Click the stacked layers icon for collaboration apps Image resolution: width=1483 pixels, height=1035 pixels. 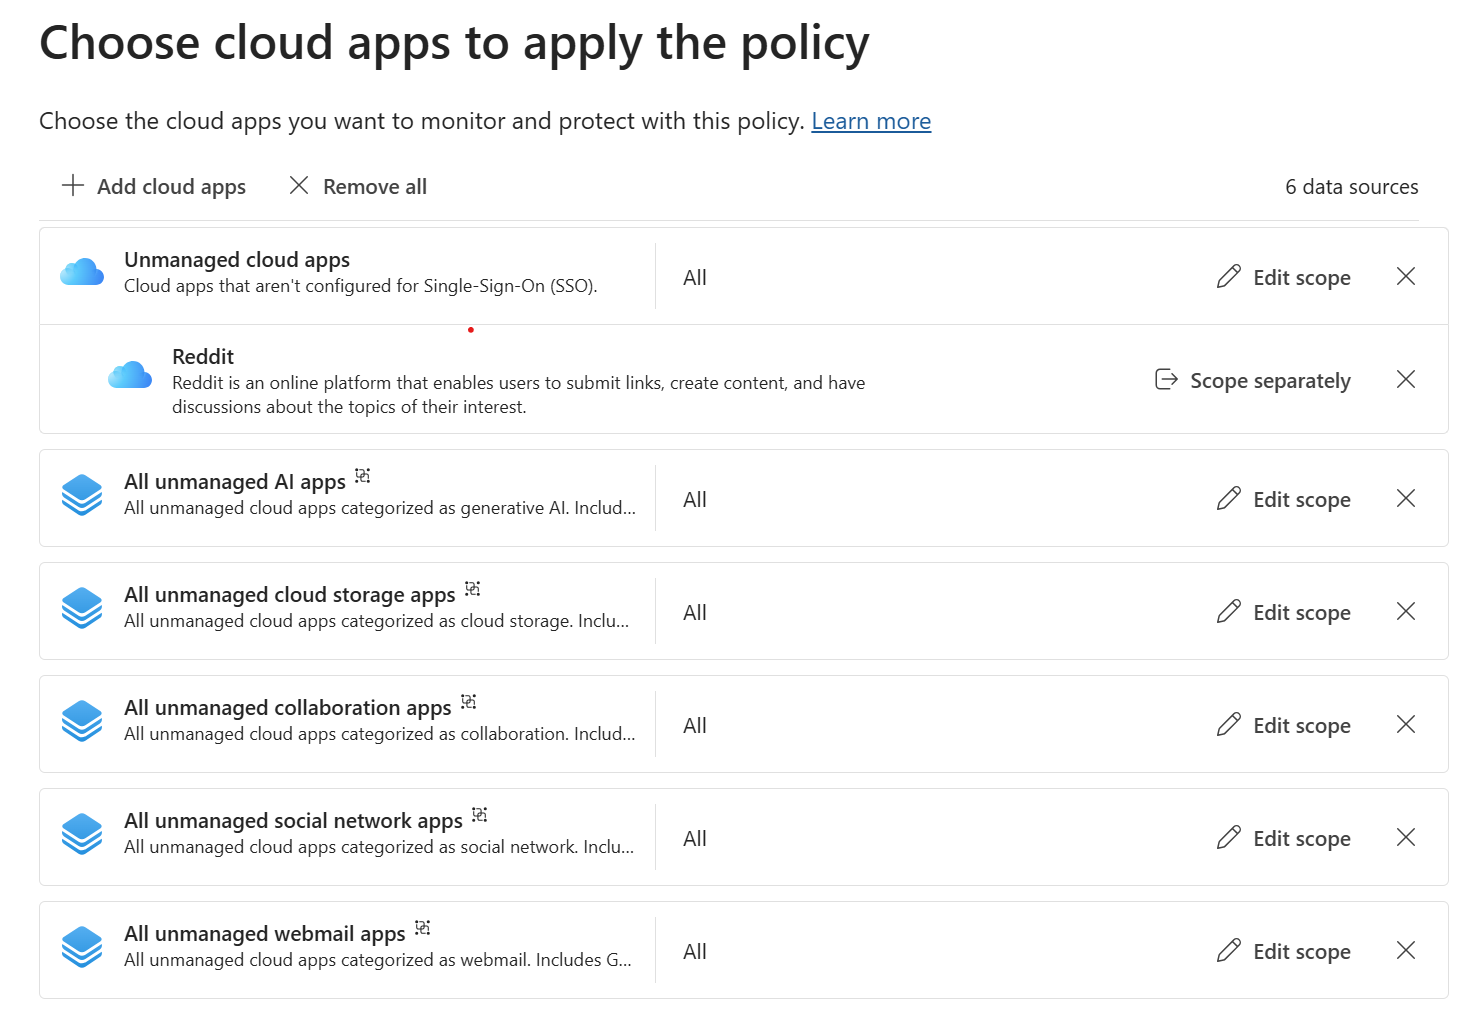click(x=81, y=720)
